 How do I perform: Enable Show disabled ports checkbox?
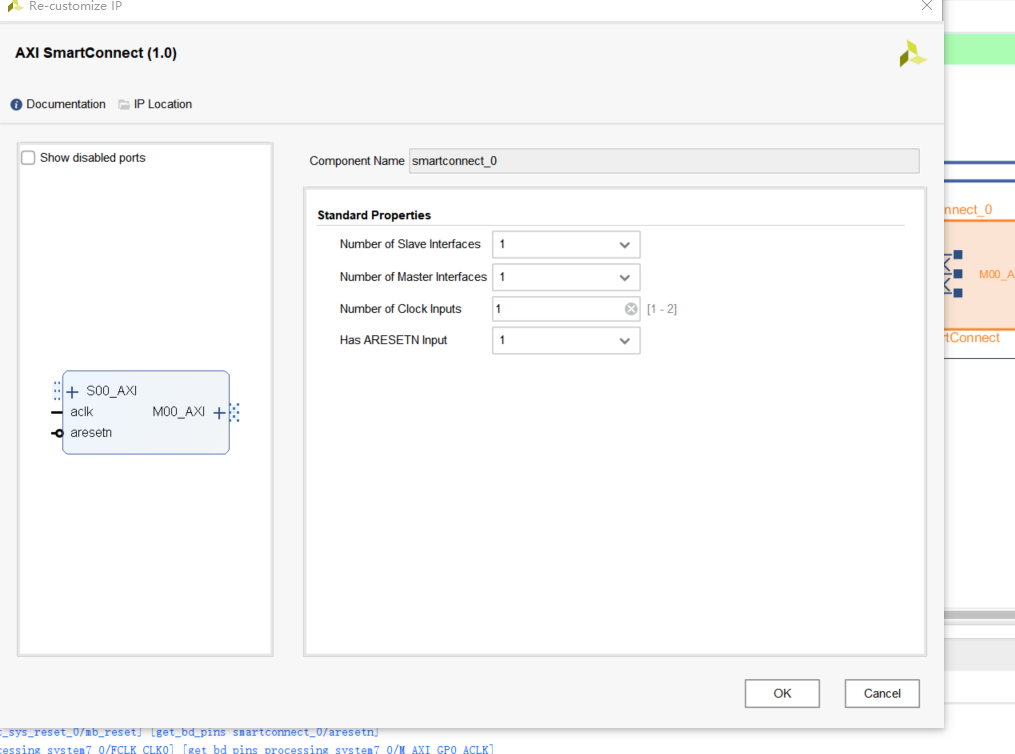(28, 158)
